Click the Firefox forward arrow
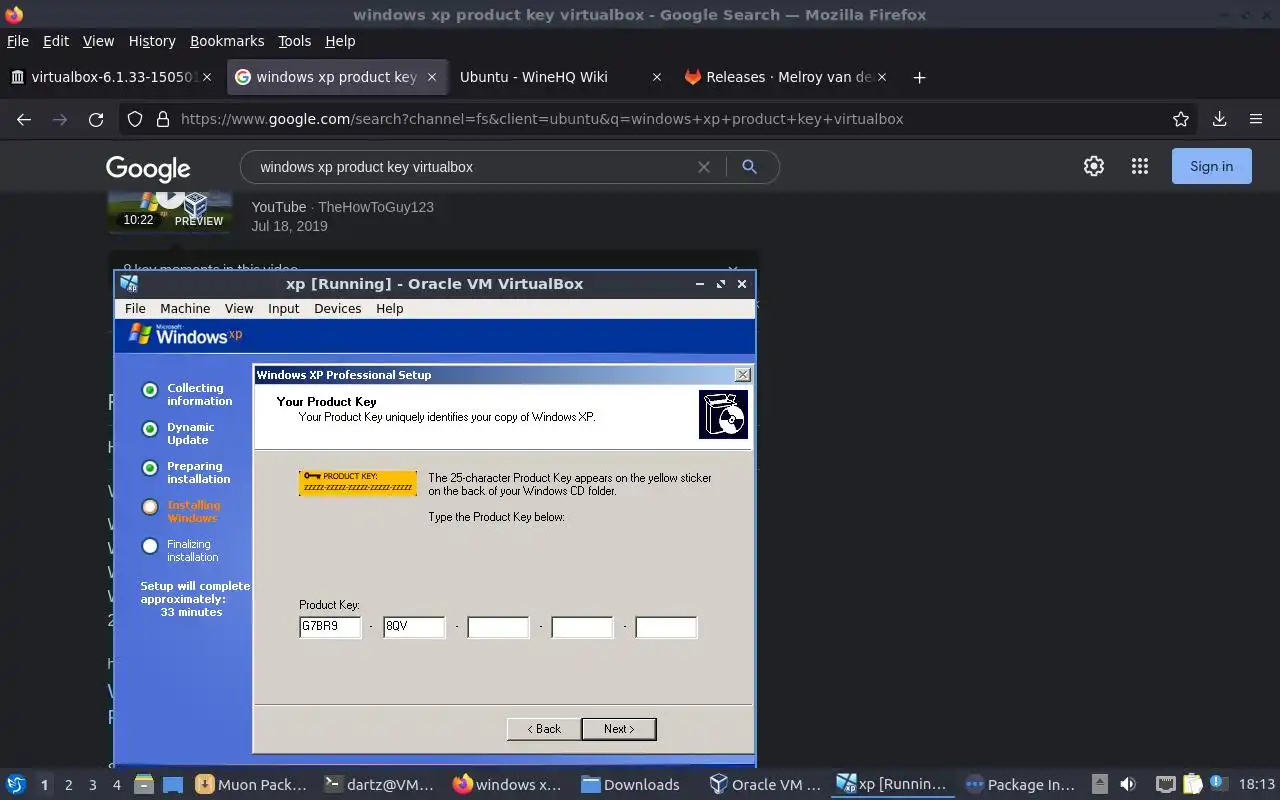Image resolution: width=1280 pixels, height=800 pixels. point(60,119)
